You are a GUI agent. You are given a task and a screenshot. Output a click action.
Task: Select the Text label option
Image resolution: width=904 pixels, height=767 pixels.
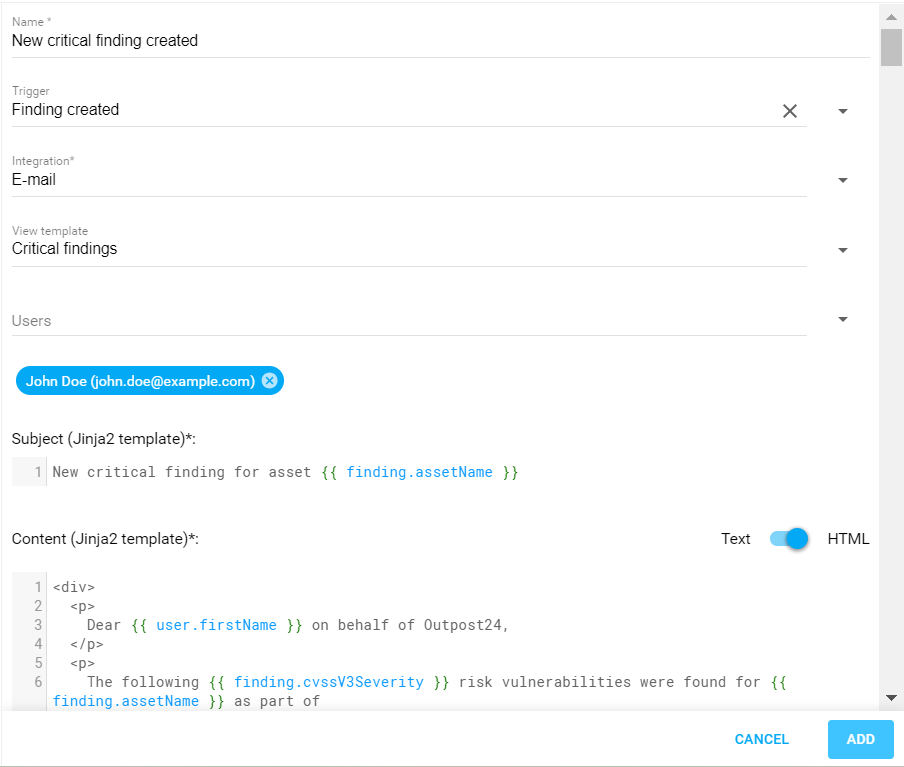[735, 539]
